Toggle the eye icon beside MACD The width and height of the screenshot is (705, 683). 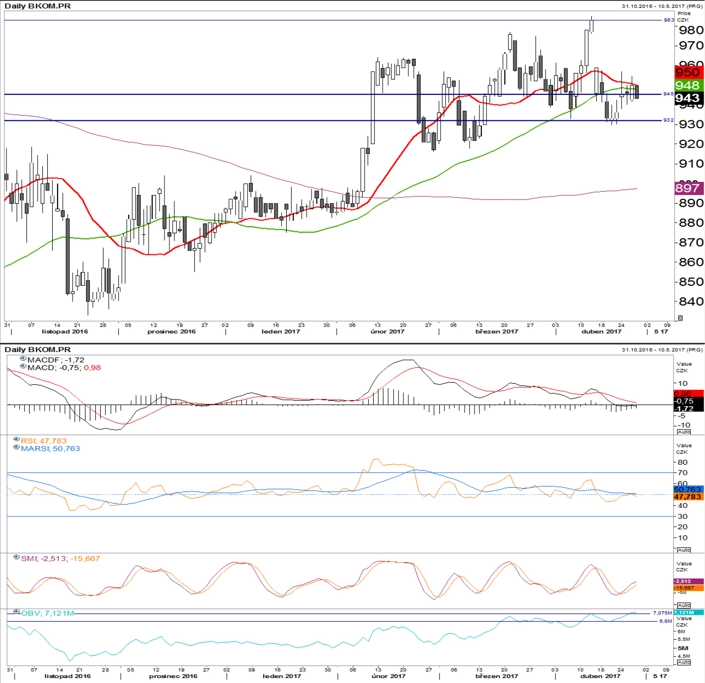(23, 366)
